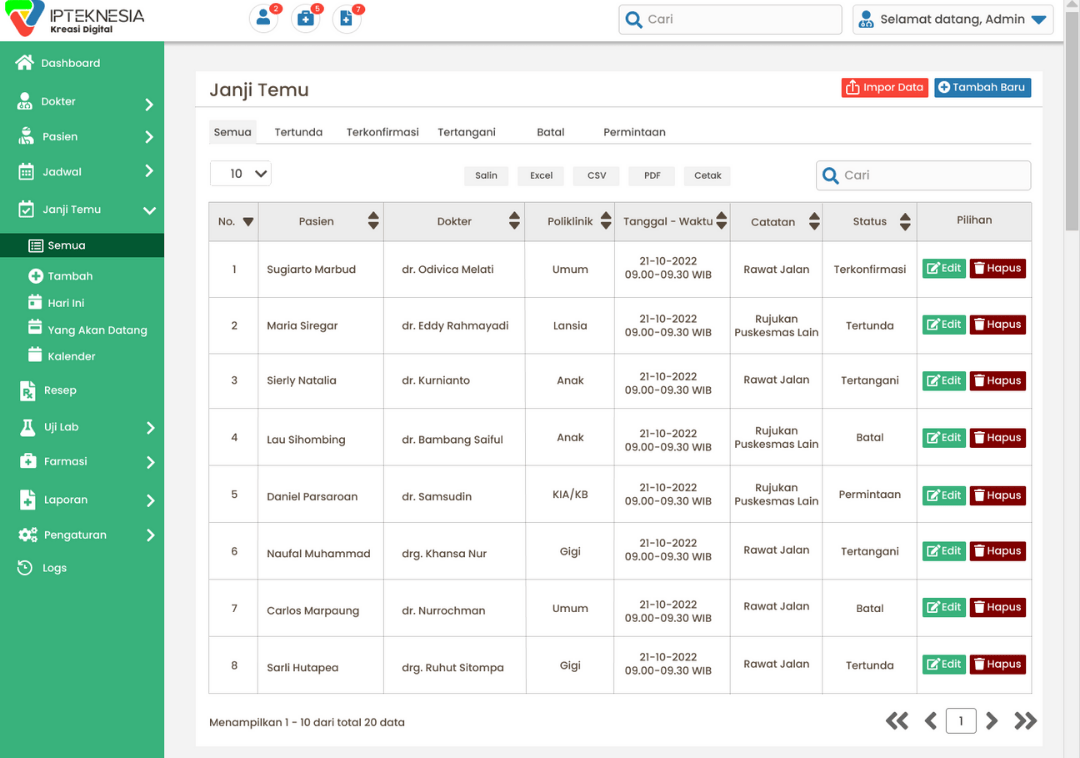The image size is (1080, 758).
Task: Delete Sugiarto Marbud's appointment with Hapus
Action: (x=997, y=269)
